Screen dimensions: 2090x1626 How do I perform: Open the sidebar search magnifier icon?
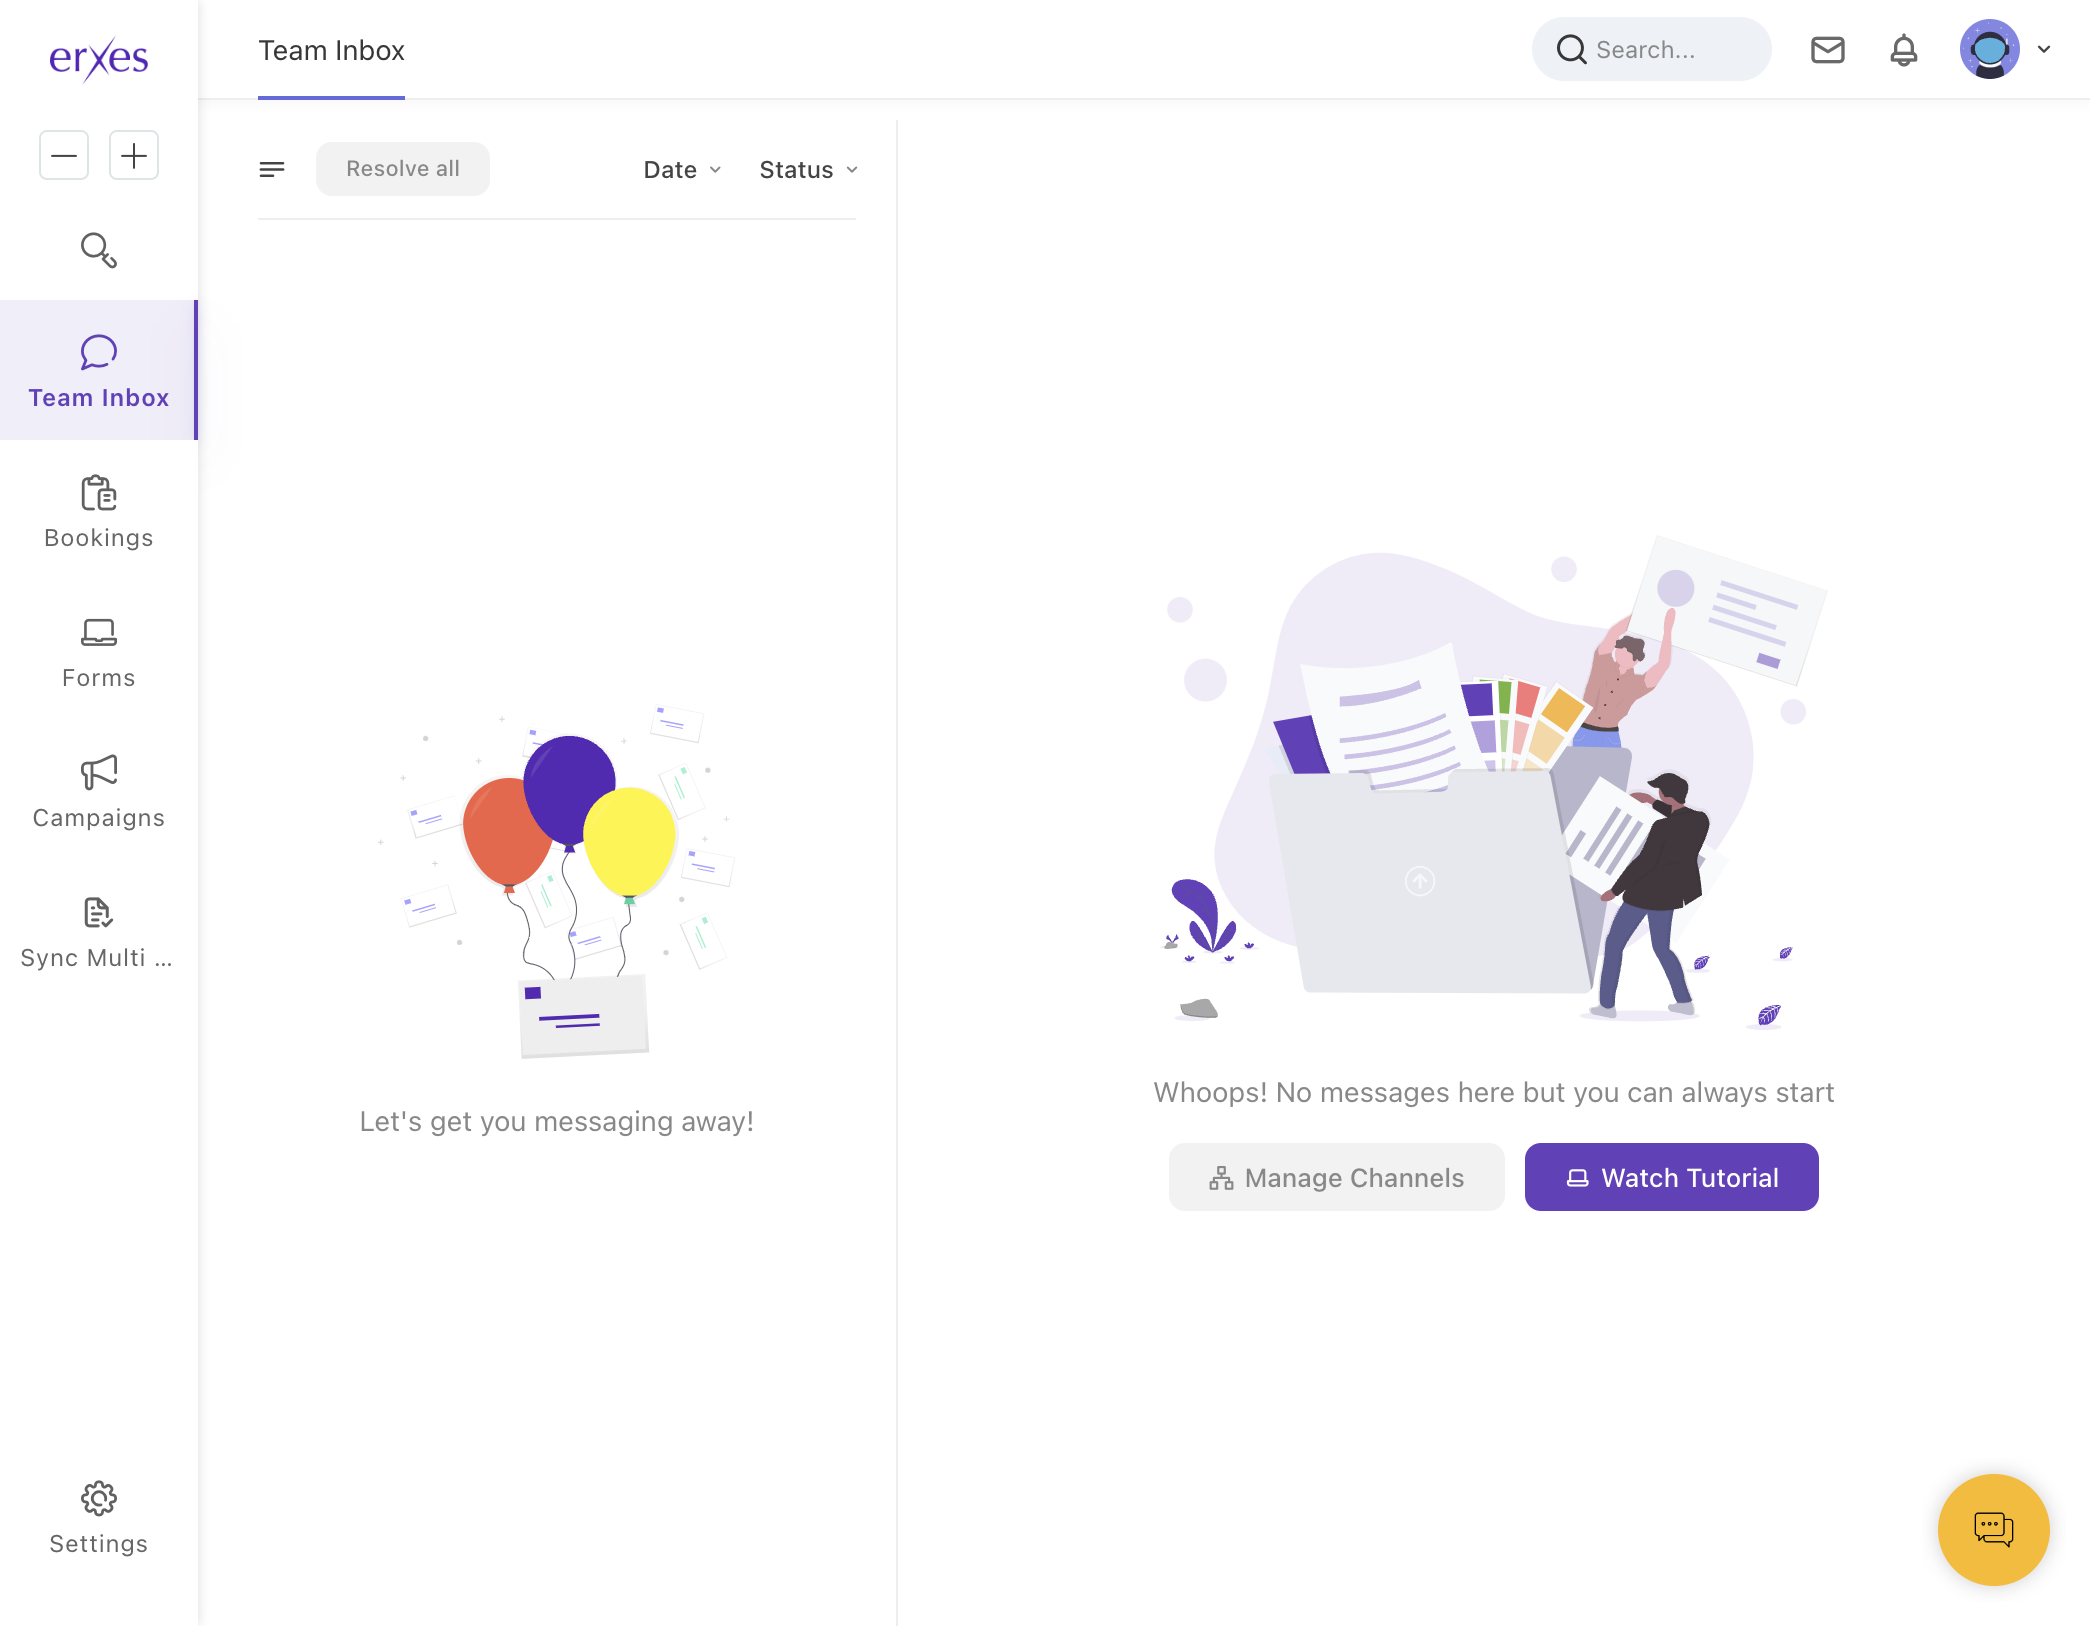pos(99,250)
